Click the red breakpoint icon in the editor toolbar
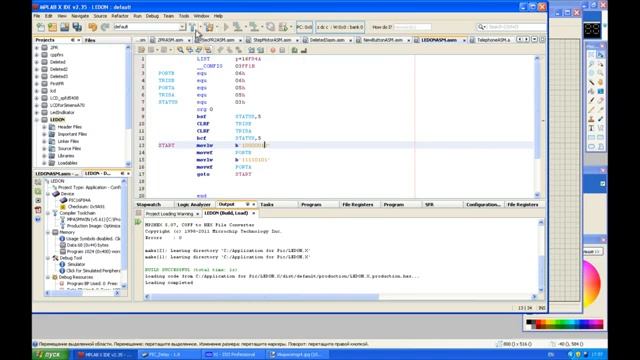Image resolution: width=640 pixels, height=360 pixels. pyautogui.click(x=273, y=50)
